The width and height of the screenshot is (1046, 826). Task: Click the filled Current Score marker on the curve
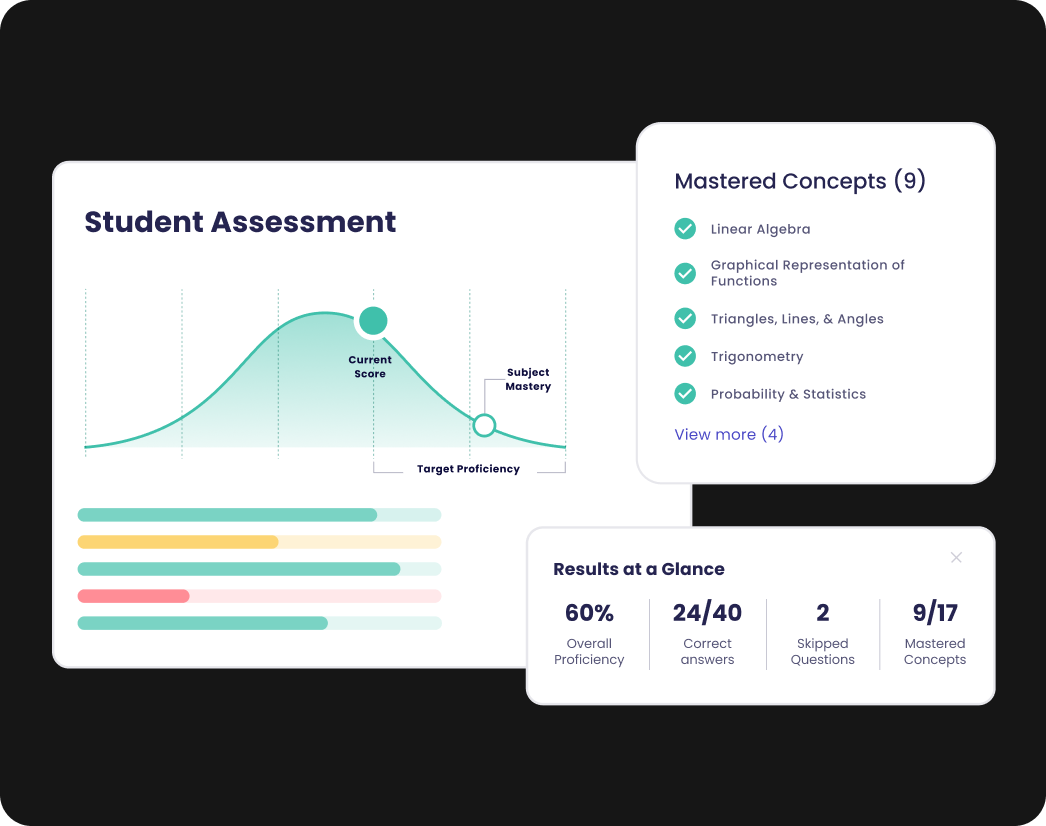[x=372, y=320]
